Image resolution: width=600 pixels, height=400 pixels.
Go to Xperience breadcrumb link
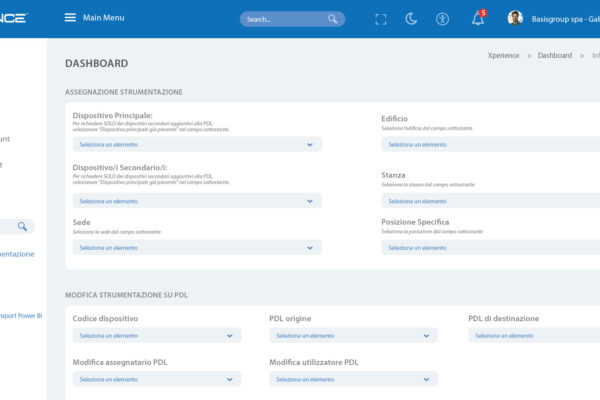coord(503,56)
